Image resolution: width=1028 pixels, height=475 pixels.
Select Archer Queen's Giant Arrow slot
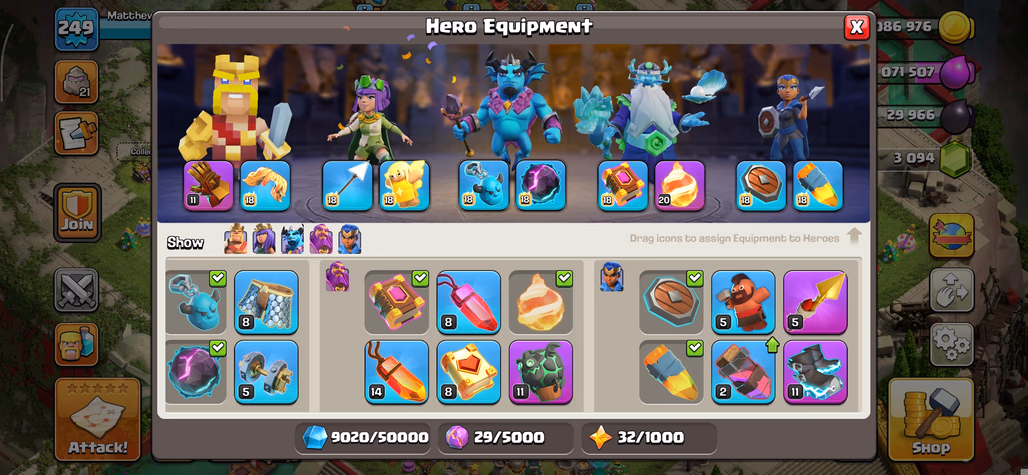pos(347,185)
